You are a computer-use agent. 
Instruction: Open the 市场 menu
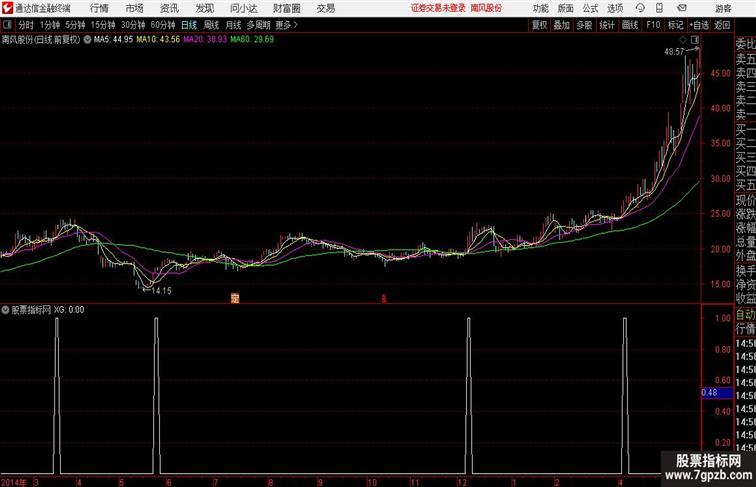(135, 8)
